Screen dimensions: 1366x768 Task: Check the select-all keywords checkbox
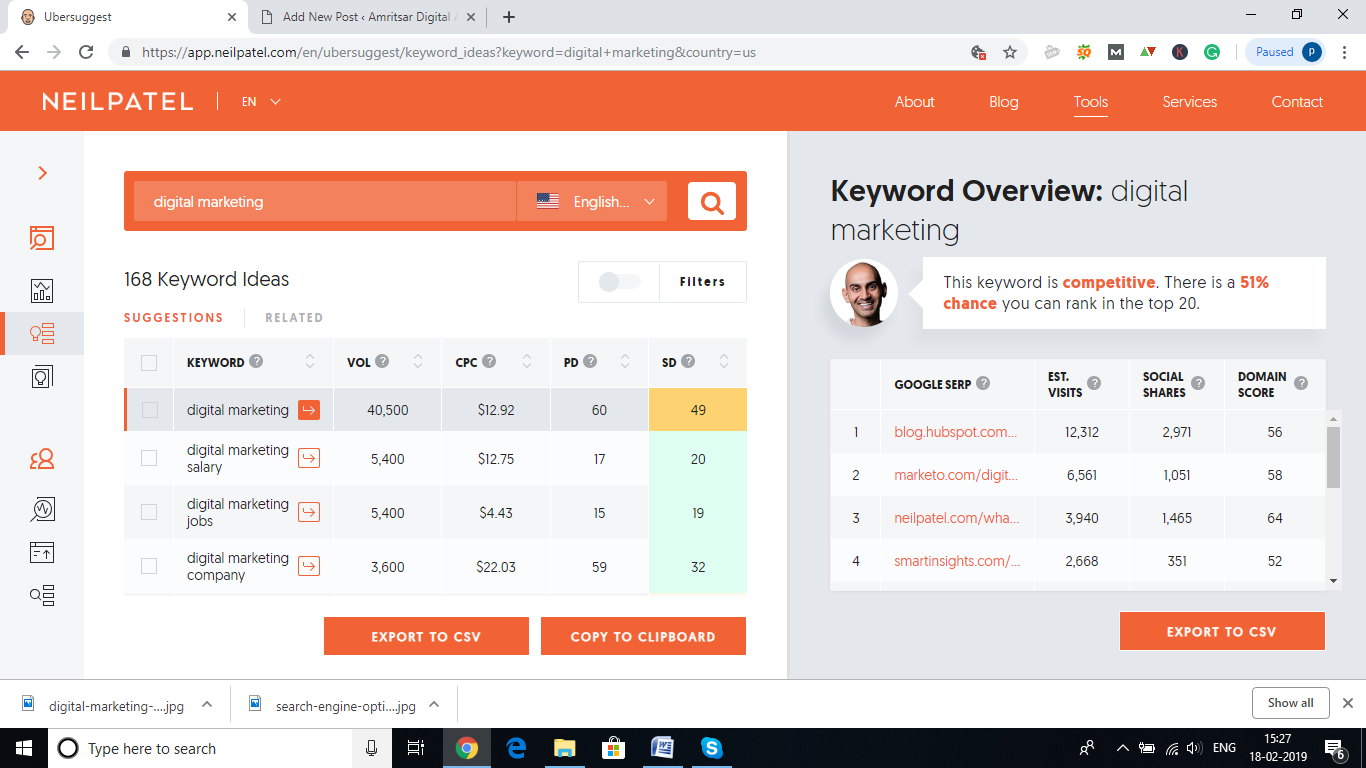coord(149,362)
